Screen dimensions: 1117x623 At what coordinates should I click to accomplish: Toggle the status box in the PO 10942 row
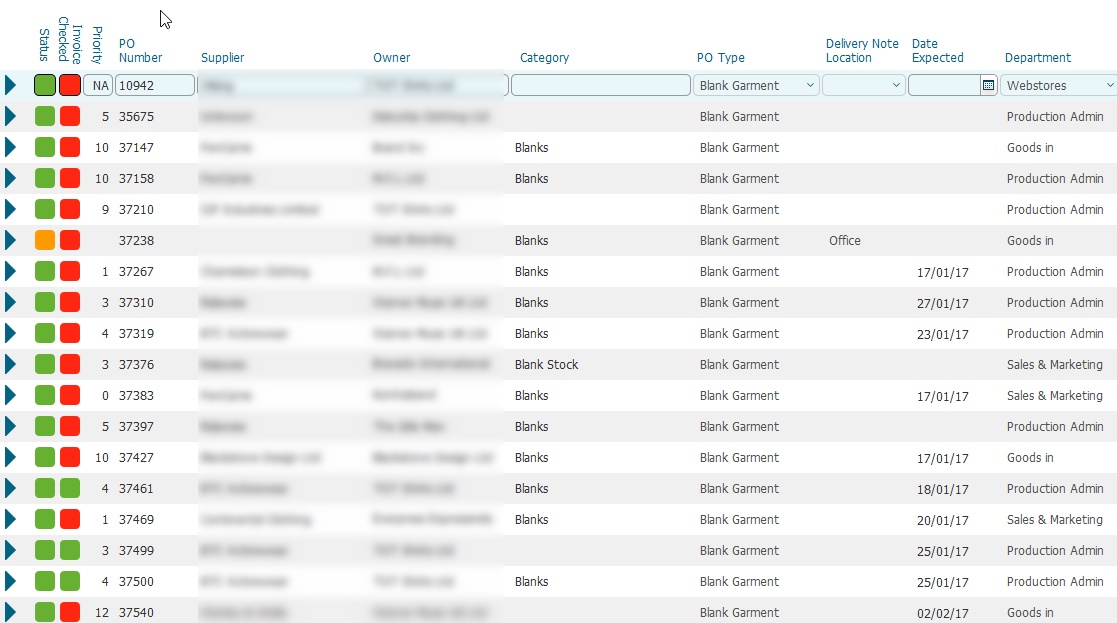[45, 85]
